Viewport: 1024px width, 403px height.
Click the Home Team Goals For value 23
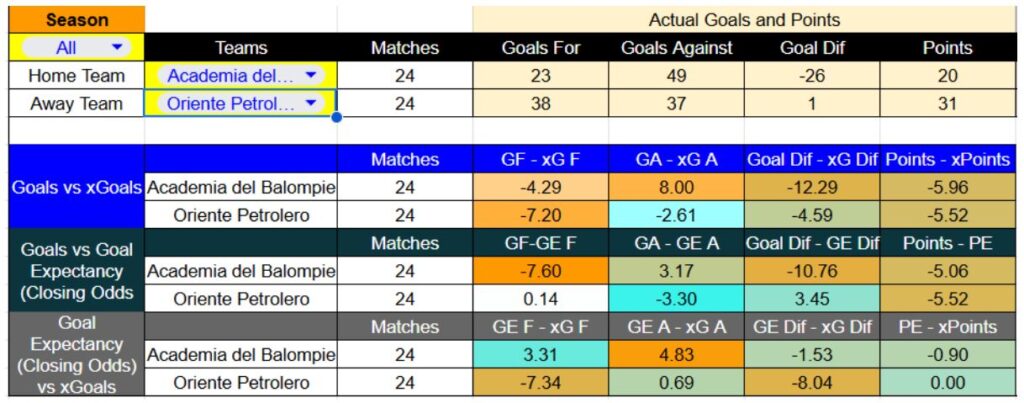[540, 75]
